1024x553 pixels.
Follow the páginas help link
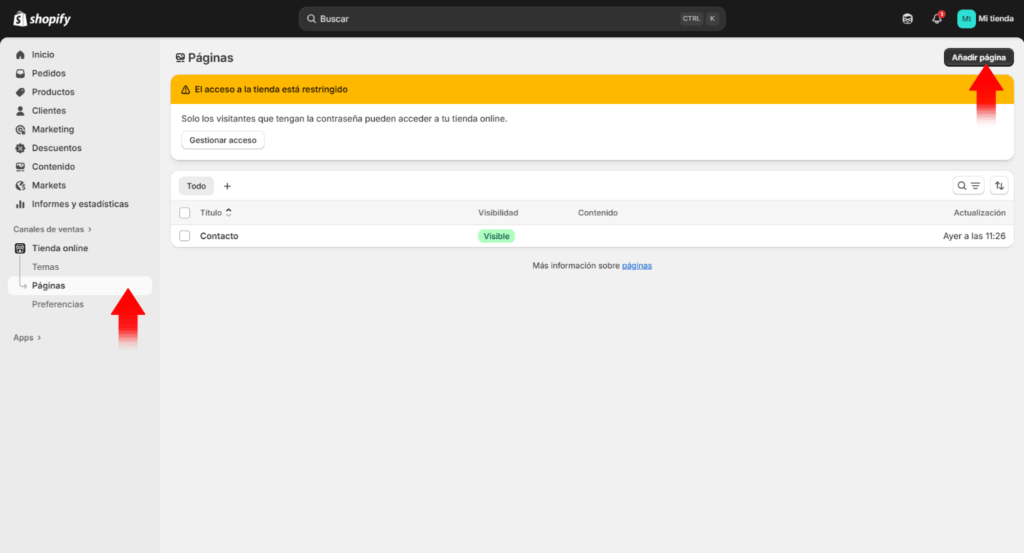tap(637, 266)
